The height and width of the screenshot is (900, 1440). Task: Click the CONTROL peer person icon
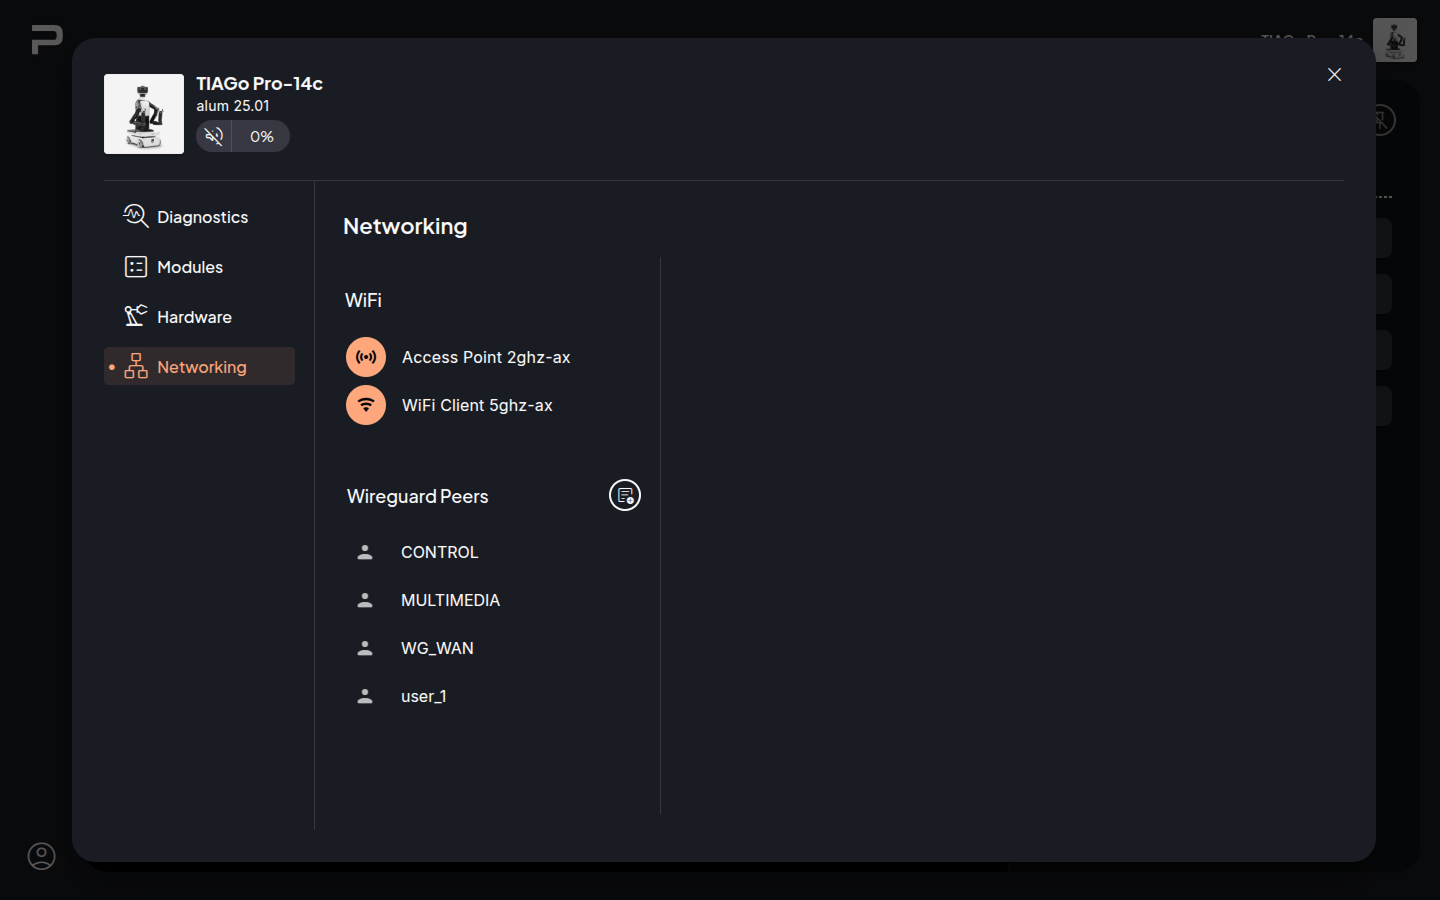365,552
